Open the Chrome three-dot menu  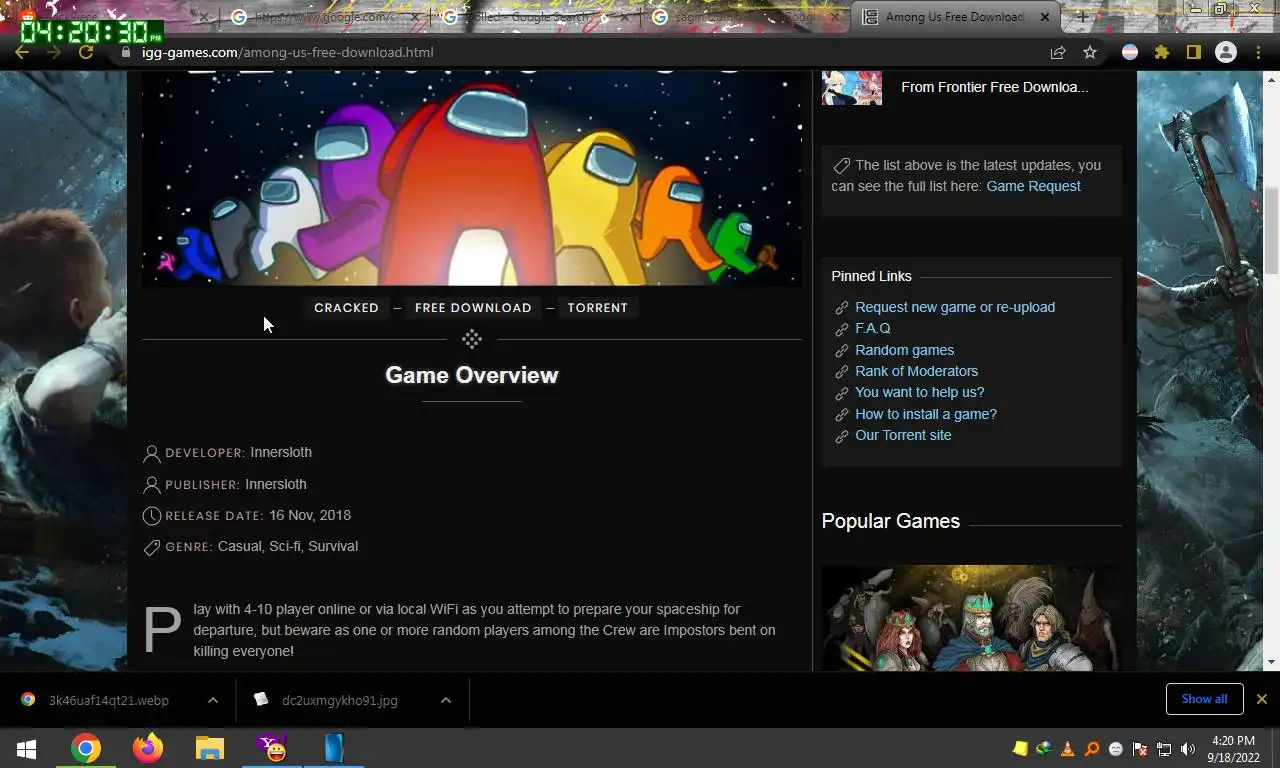1258,52
